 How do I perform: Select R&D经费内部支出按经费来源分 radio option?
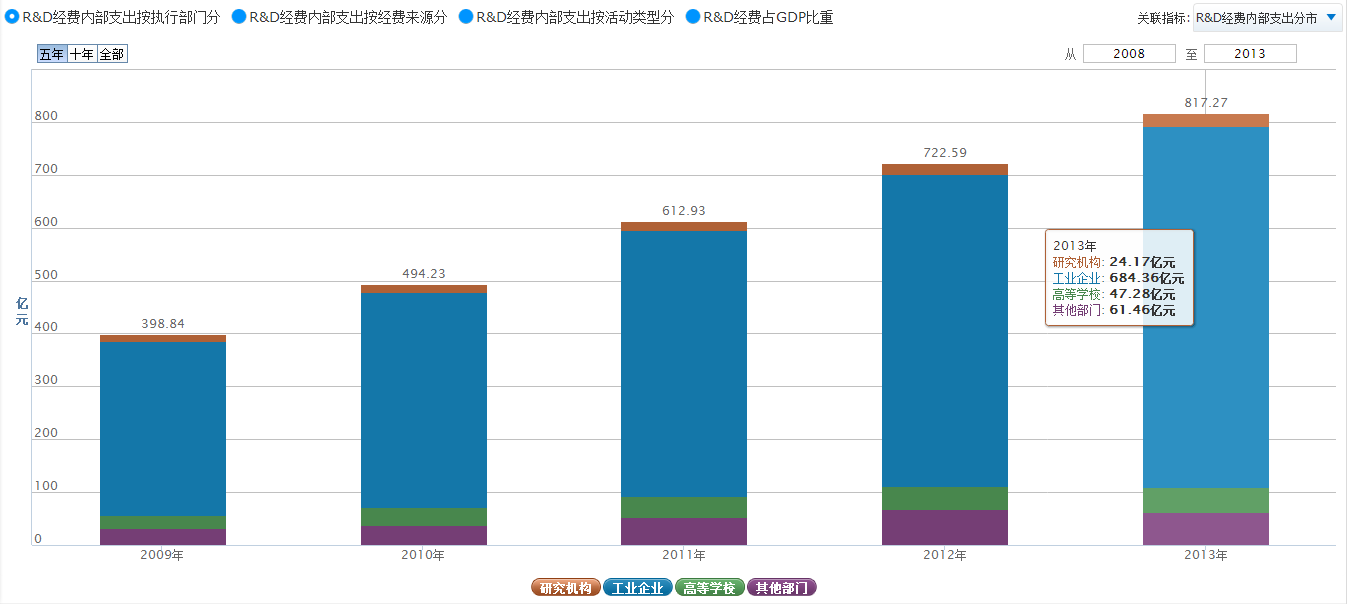pos(238,17)
